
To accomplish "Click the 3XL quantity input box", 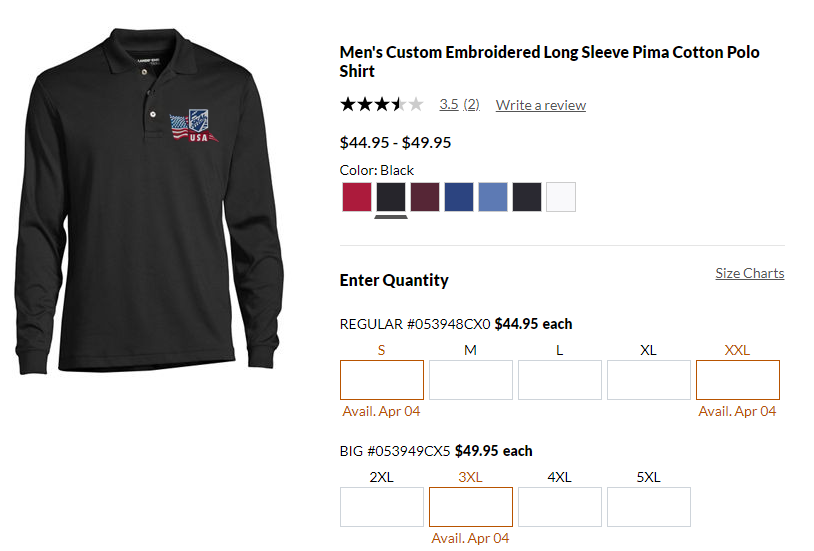I will pos(471,507).
